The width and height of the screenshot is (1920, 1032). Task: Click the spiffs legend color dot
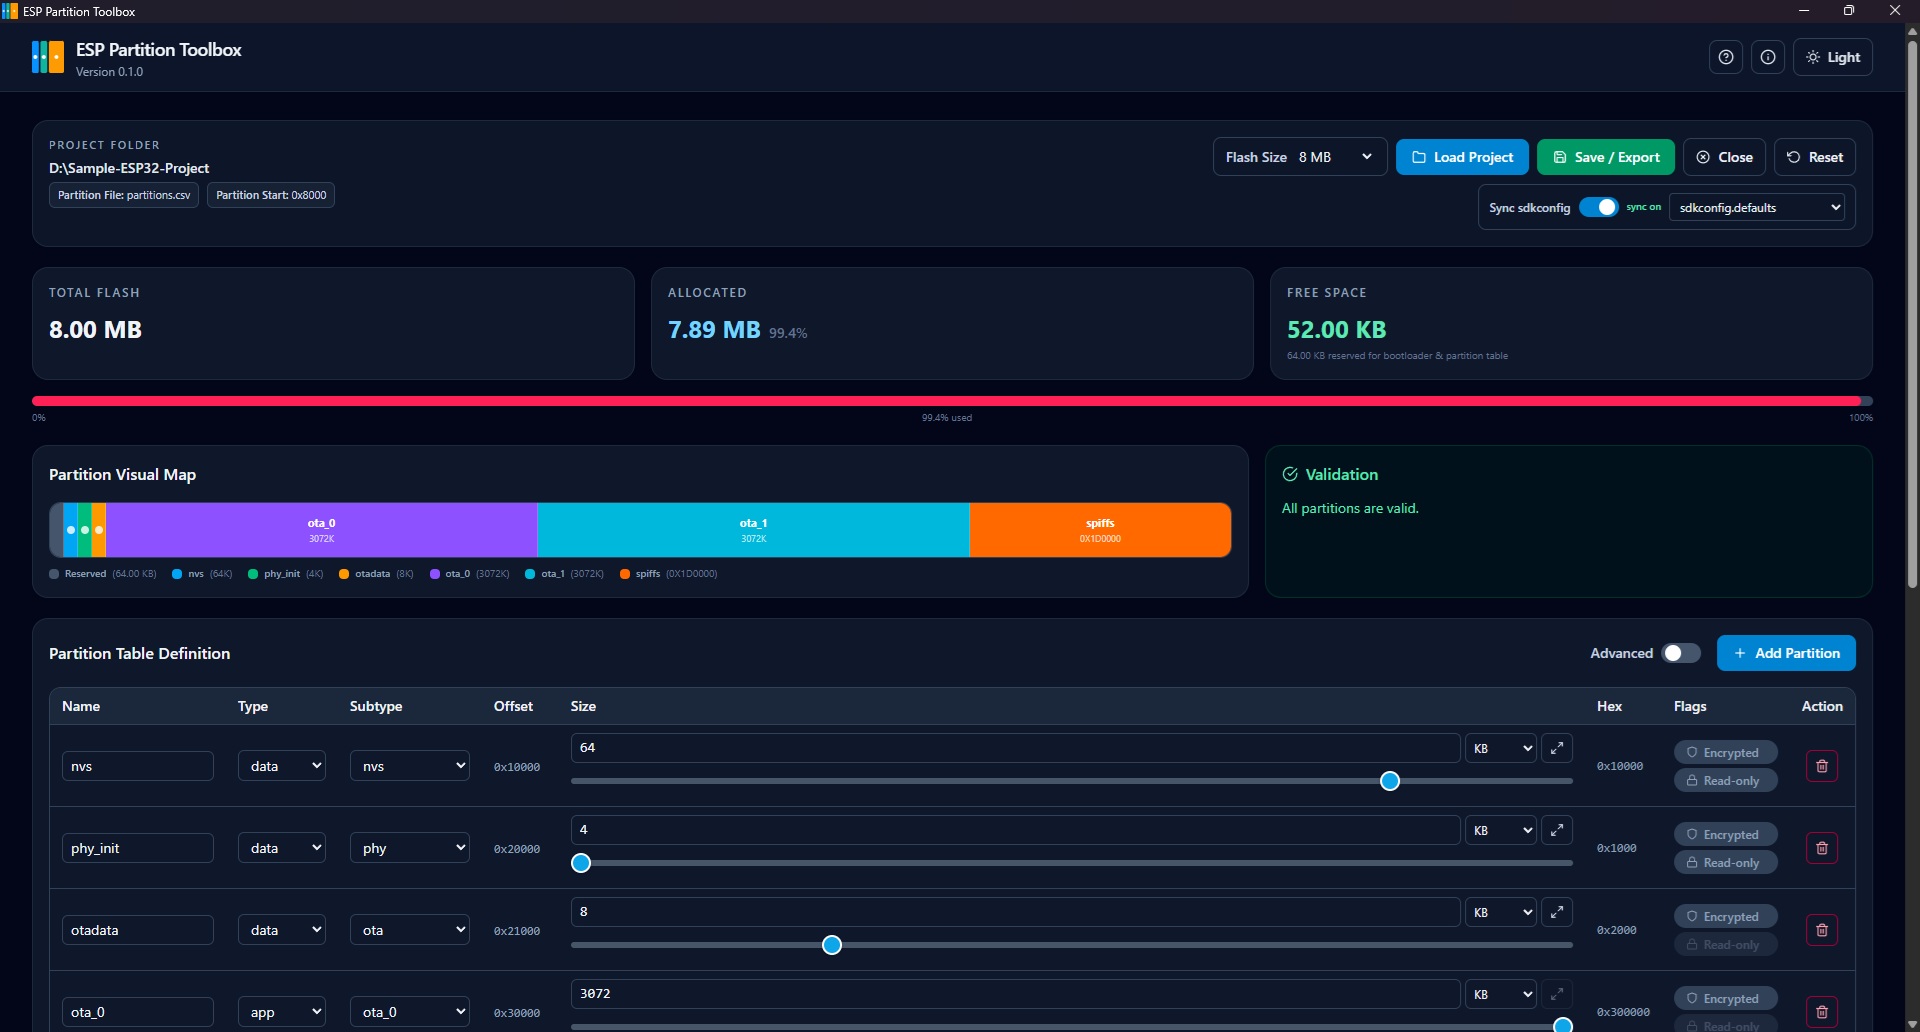pos(625,574)
